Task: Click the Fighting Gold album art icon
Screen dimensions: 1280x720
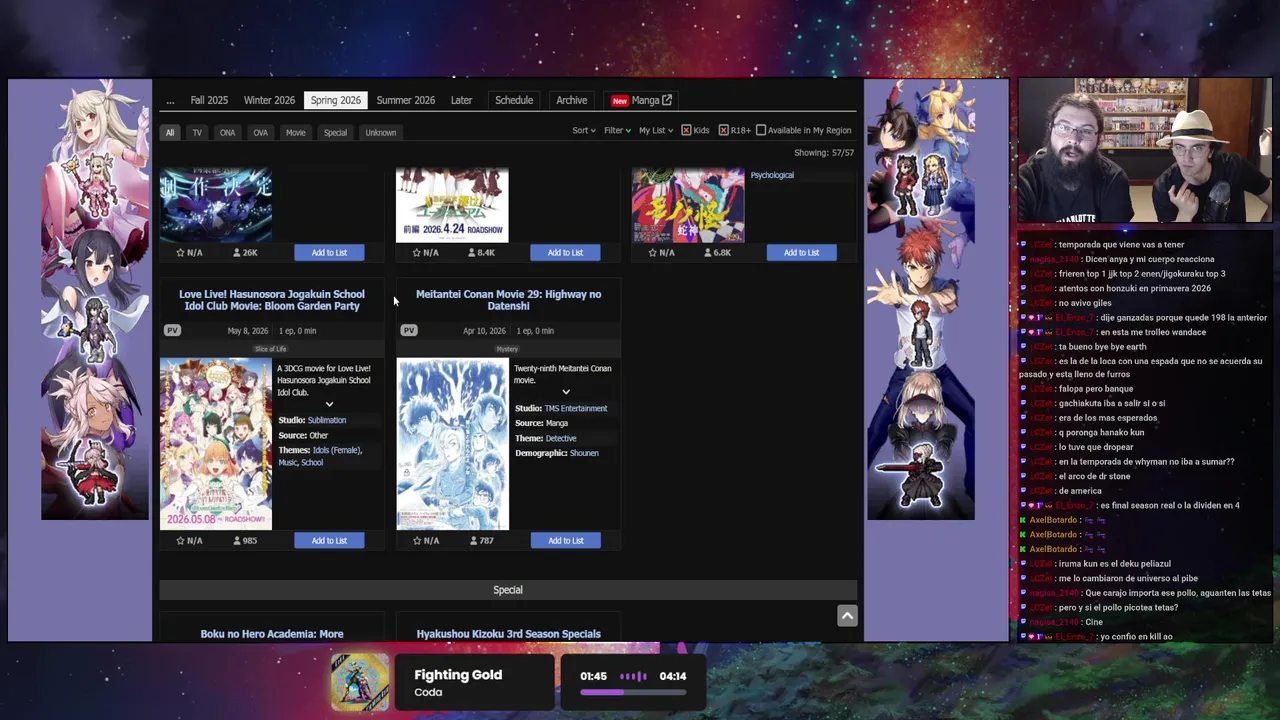Action: tap(360, 683)
